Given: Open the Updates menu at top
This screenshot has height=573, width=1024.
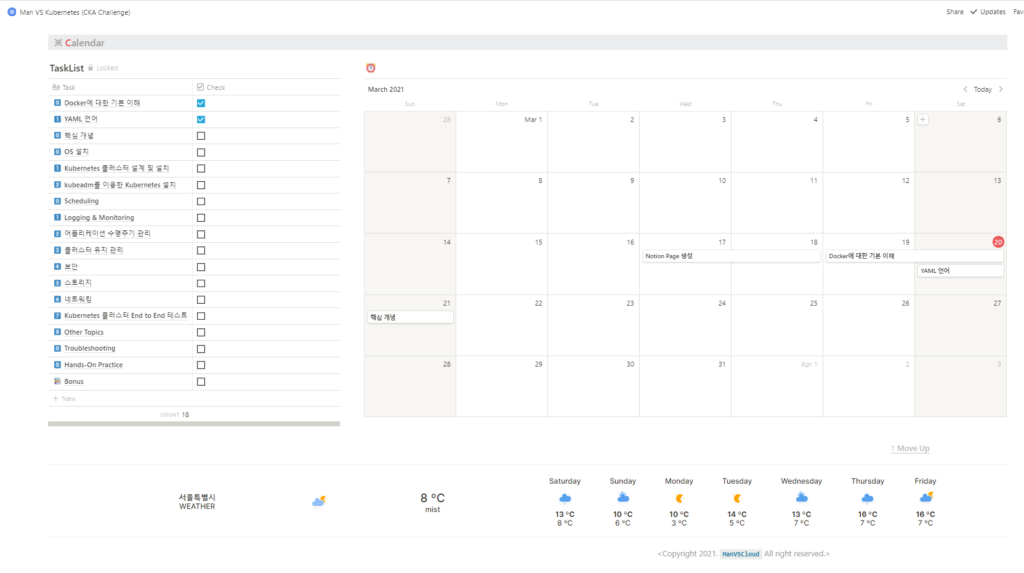Looking at the screenshot, I should [x=988, y=12].
